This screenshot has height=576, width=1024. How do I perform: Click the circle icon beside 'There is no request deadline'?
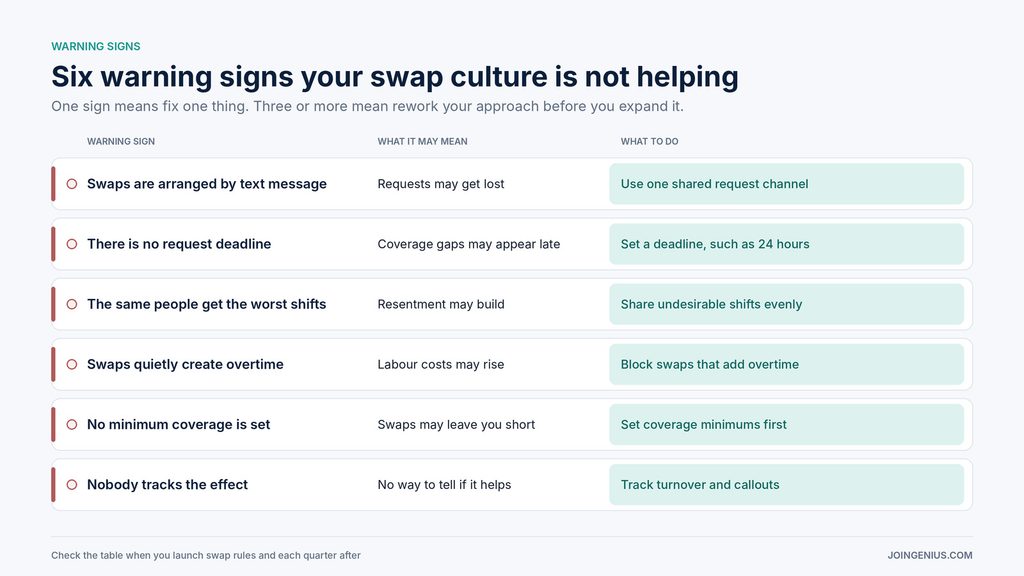72,244
